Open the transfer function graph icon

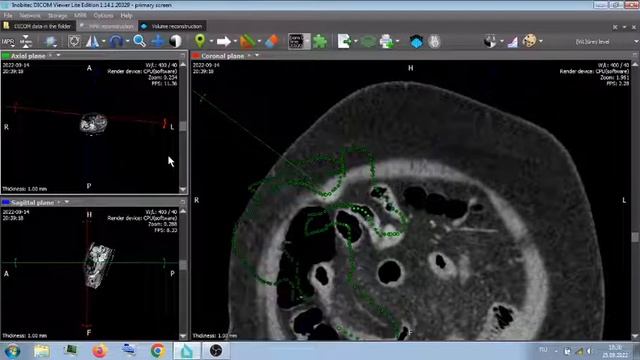click(512, 41)
